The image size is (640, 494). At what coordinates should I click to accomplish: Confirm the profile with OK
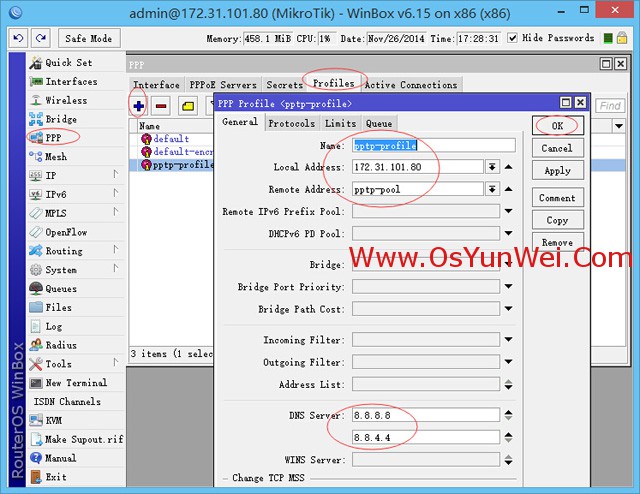click(x=558, y=126)
